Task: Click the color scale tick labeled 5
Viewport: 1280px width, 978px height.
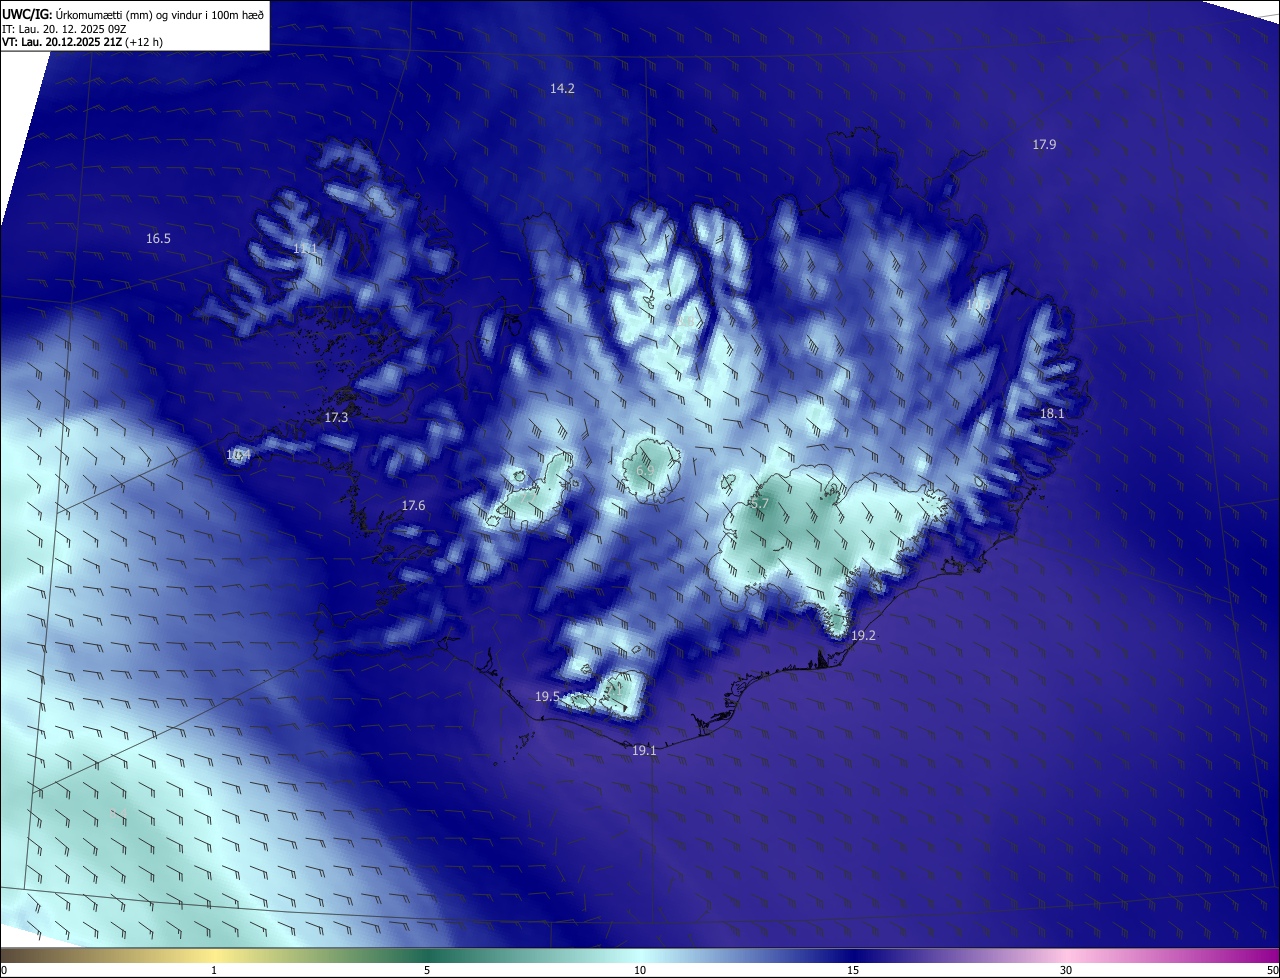Action: coord(427,970)
